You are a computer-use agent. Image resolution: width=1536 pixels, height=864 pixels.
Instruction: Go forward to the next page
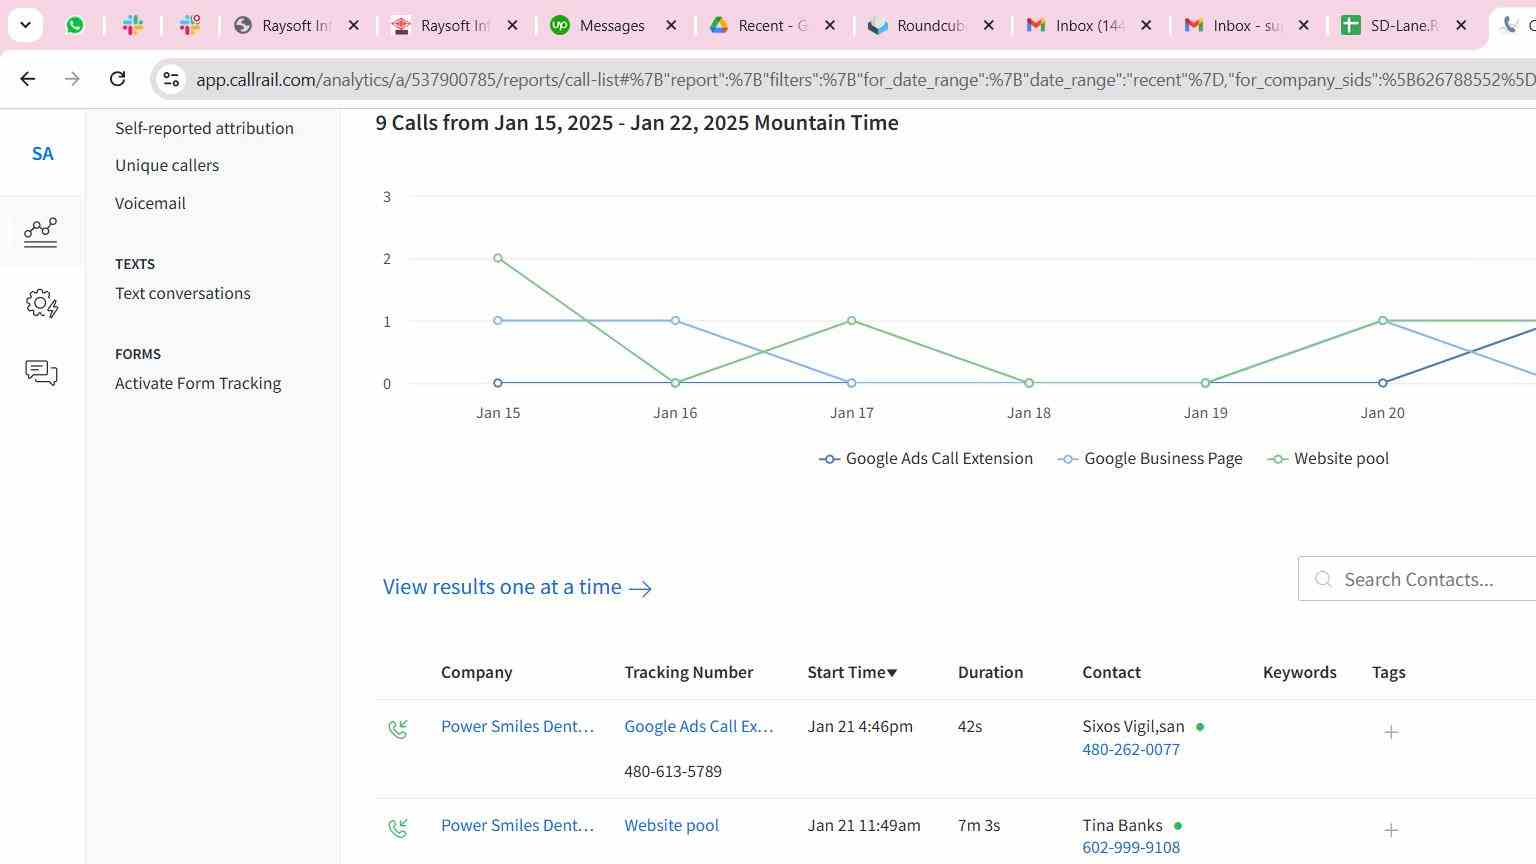tap(72, 79)
